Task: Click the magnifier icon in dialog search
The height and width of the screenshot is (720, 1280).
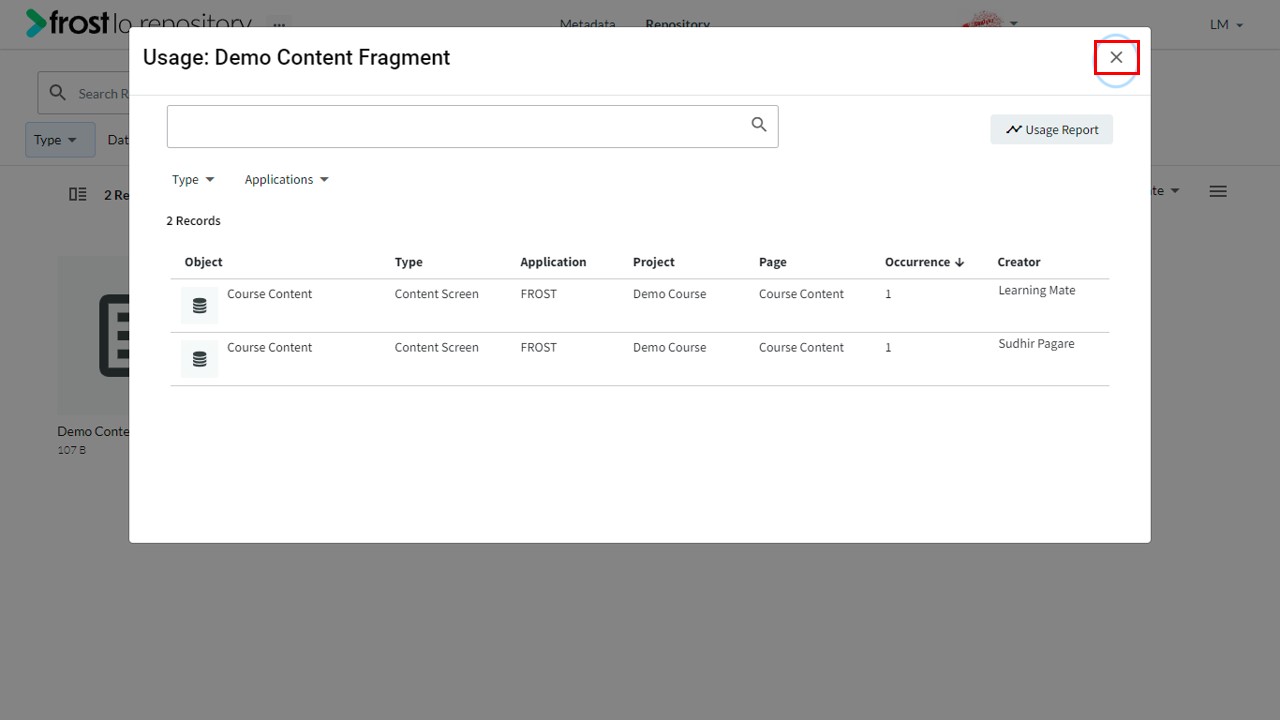Action: pyautogui.click(x=759, y=124)
